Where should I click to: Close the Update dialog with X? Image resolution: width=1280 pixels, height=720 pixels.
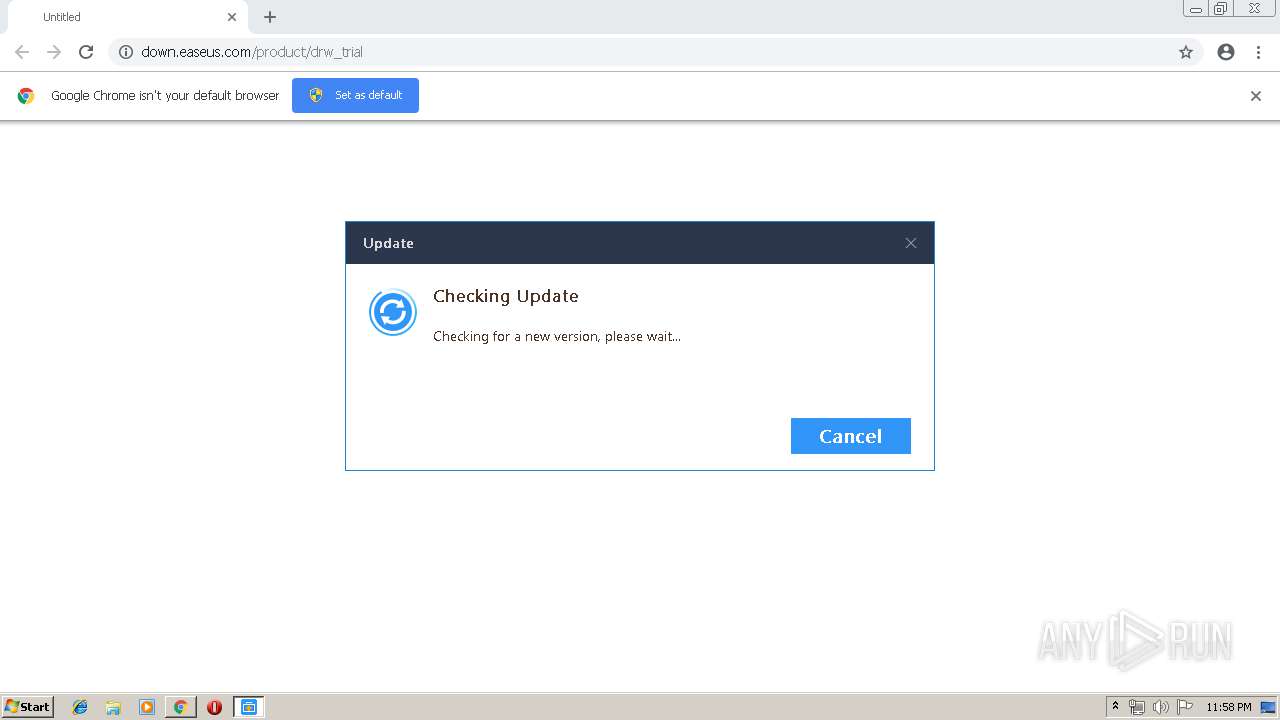pyautogui.click(x=911, y=243)
